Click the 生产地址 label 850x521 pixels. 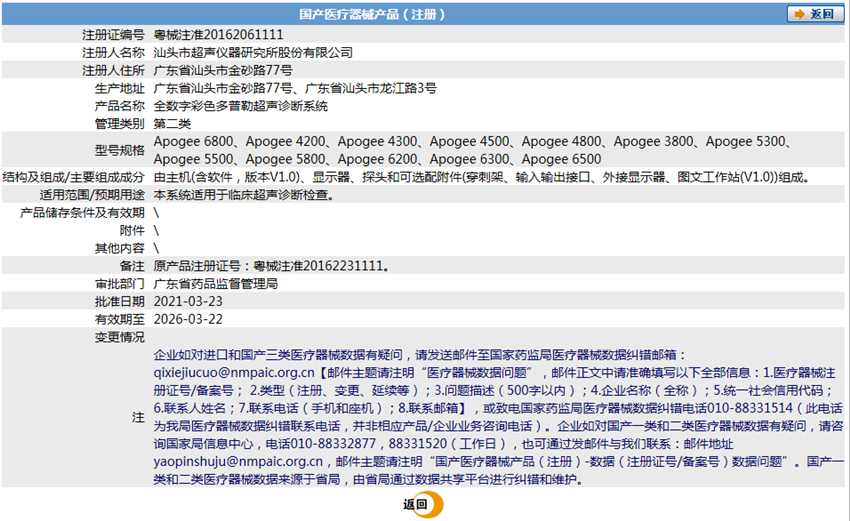119,88
